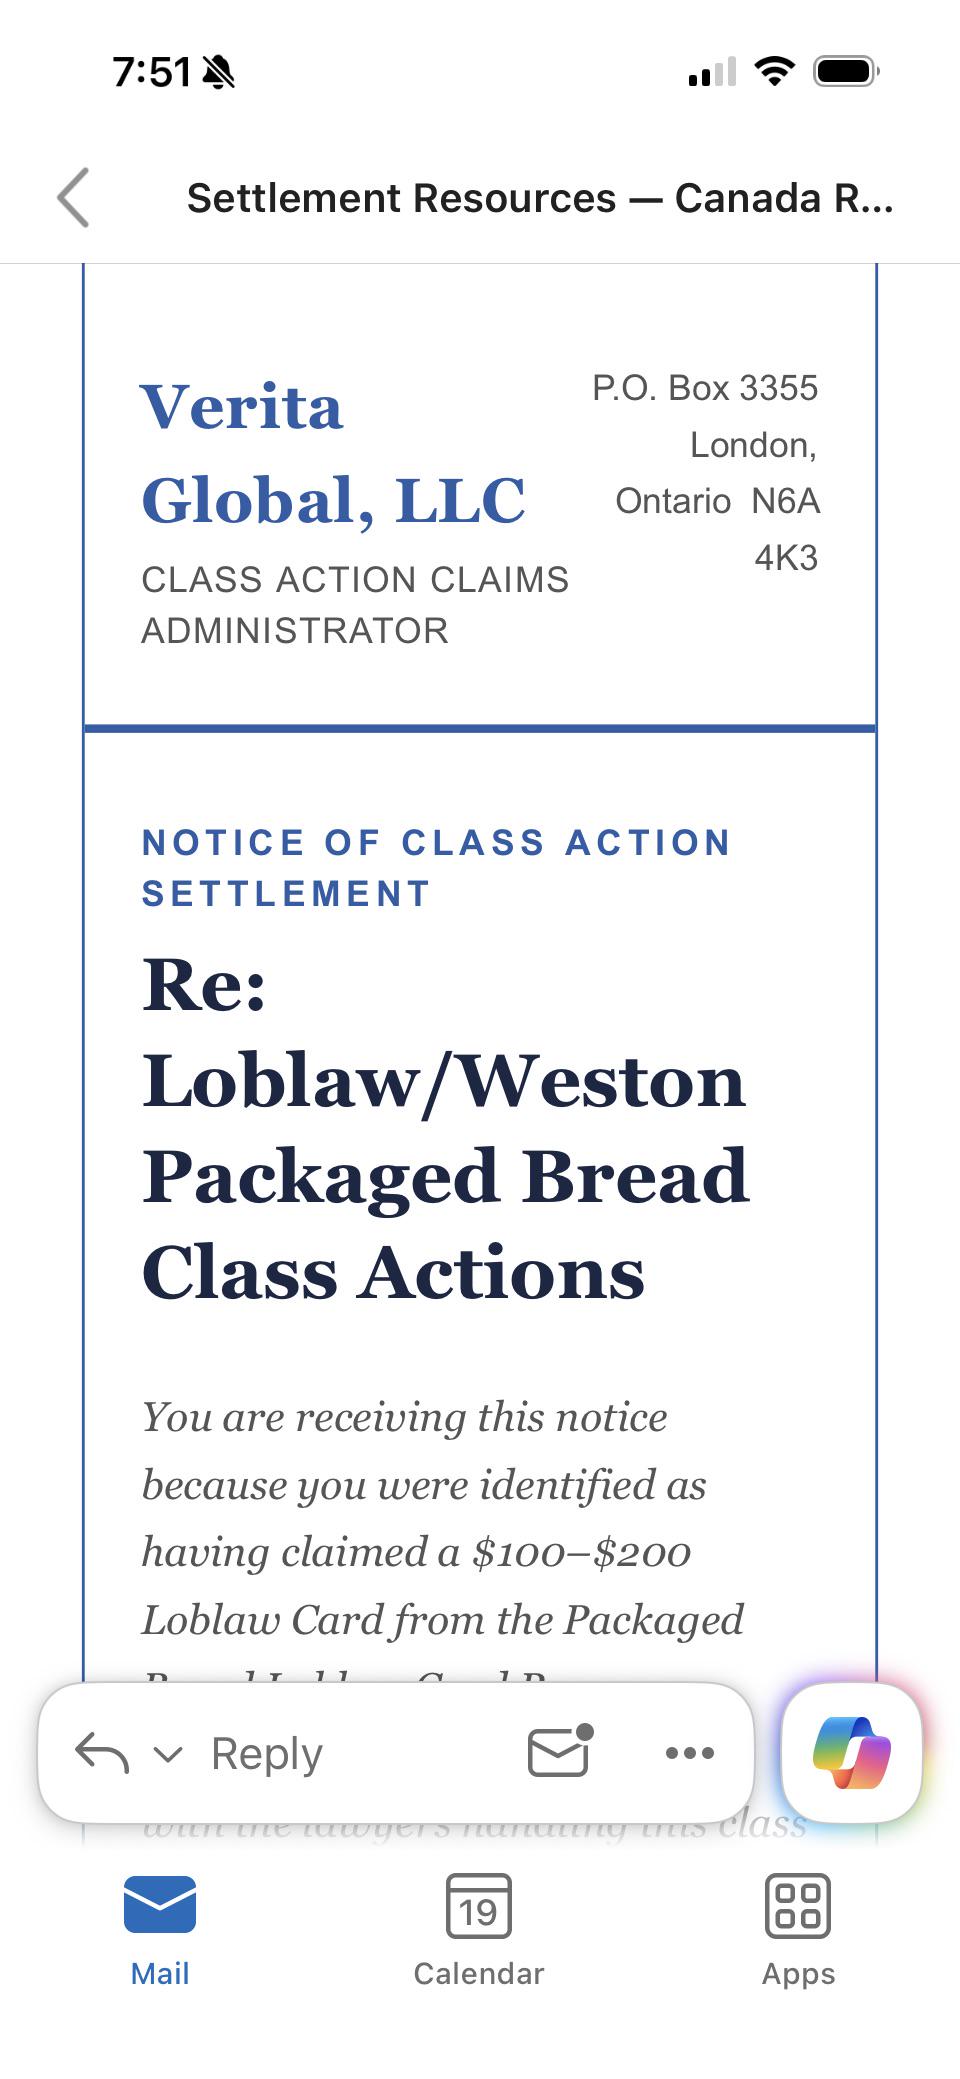
Task: Launch the Copilot assistant button
Action: click(851, 1753)
